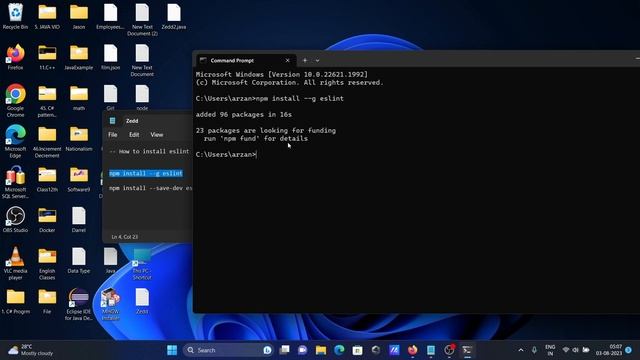Viewport: 640px width, 360px height.
Task: Open the View menu in Zedd Notepad
Action: click(x=157, y=135)
